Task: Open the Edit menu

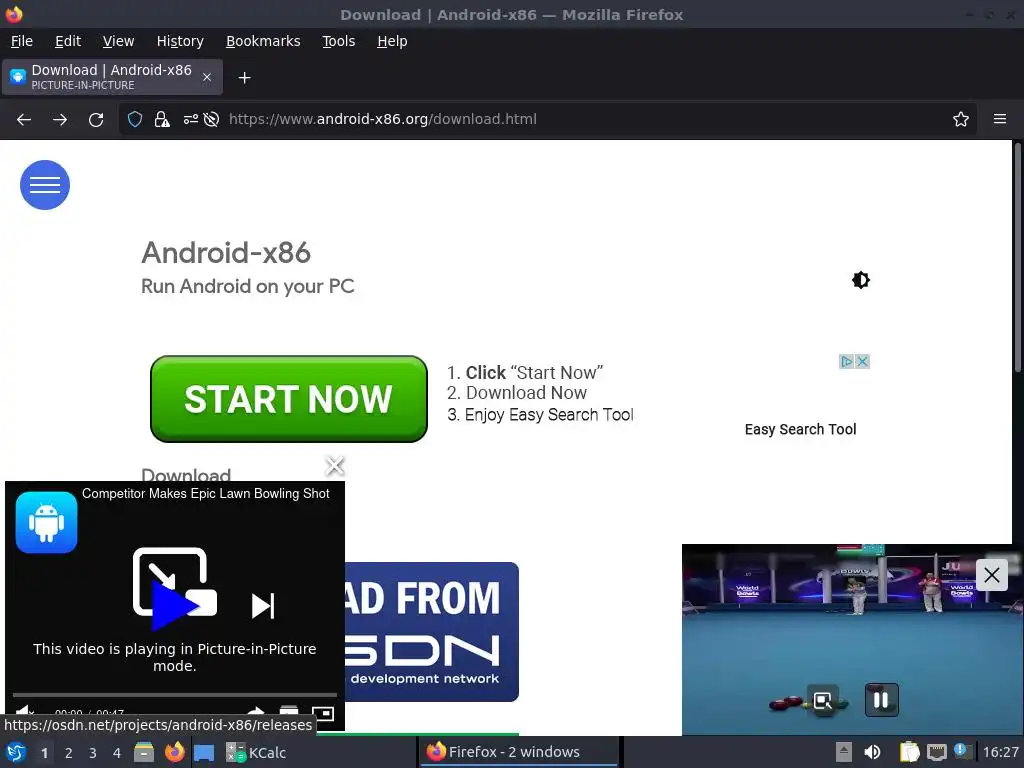Action: [x=68, y=41]
